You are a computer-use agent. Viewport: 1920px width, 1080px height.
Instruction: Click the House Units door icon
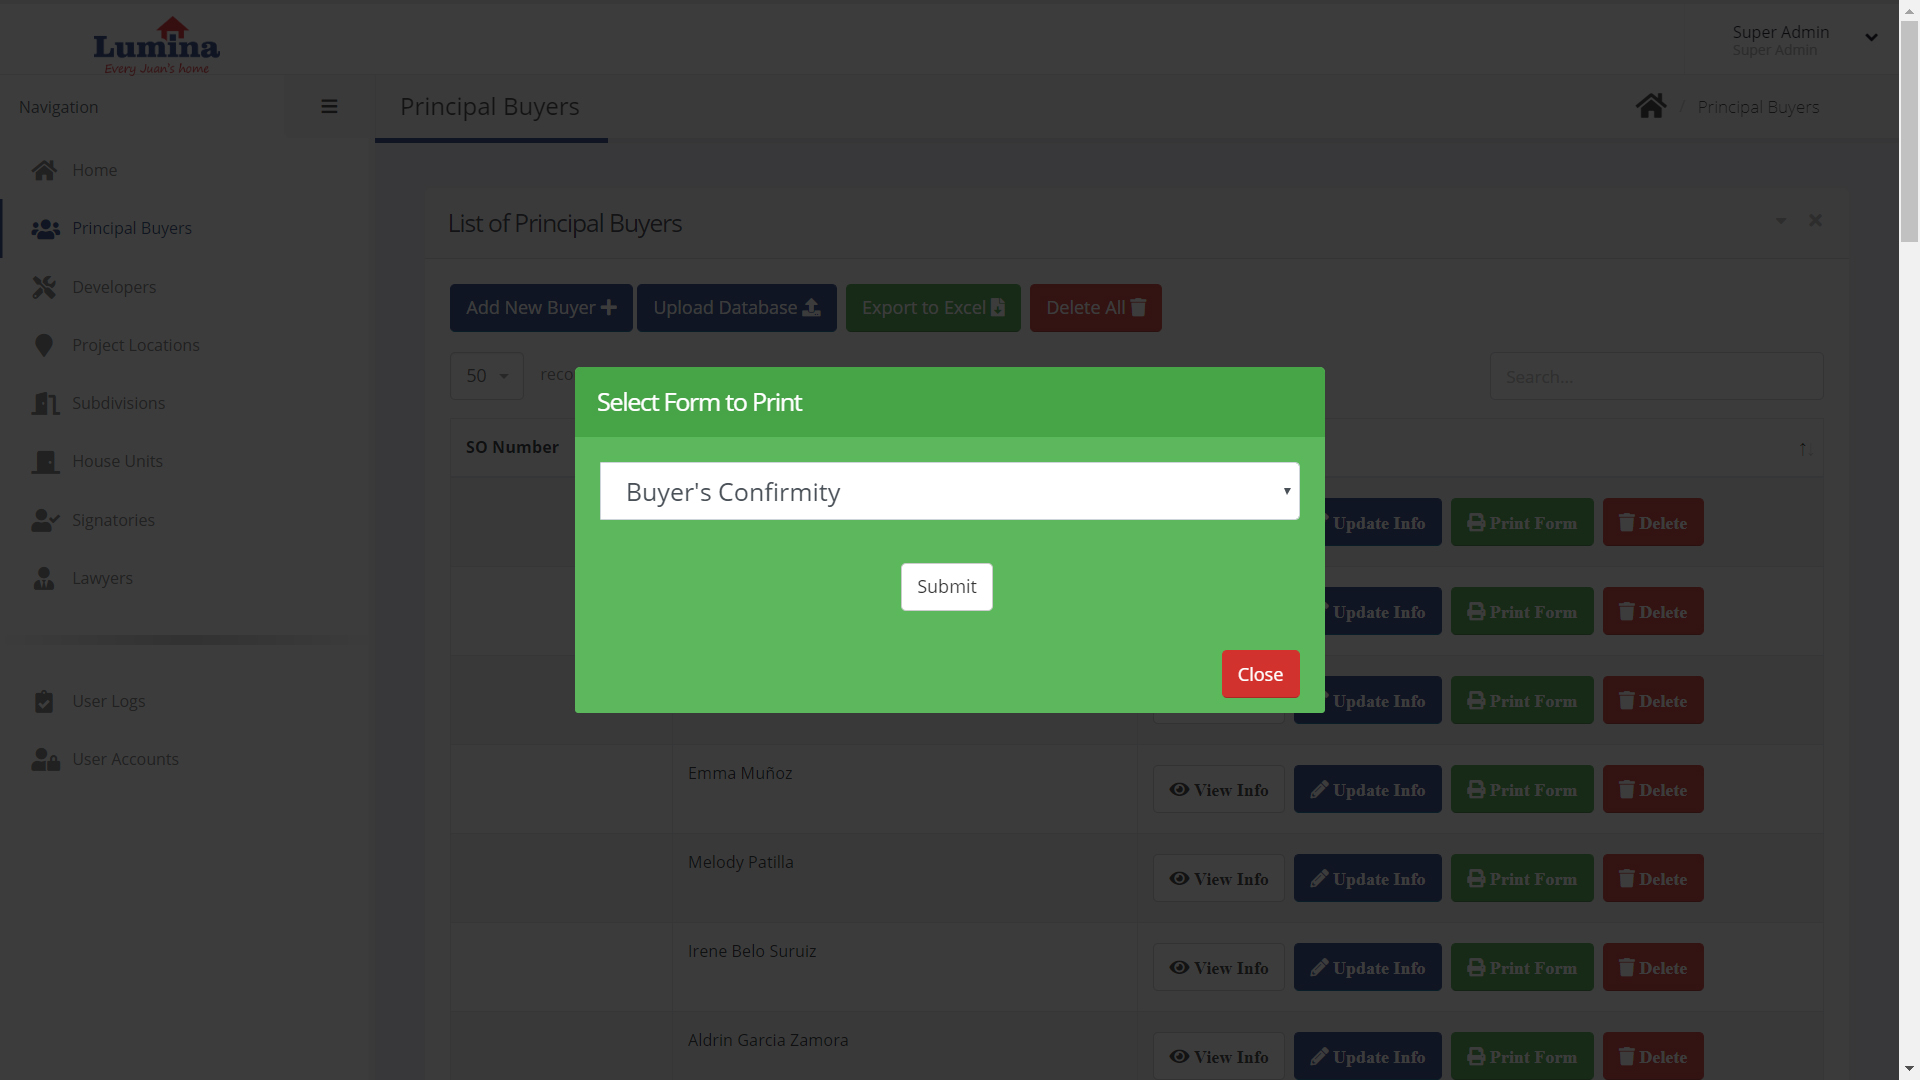tap(44, 461)
